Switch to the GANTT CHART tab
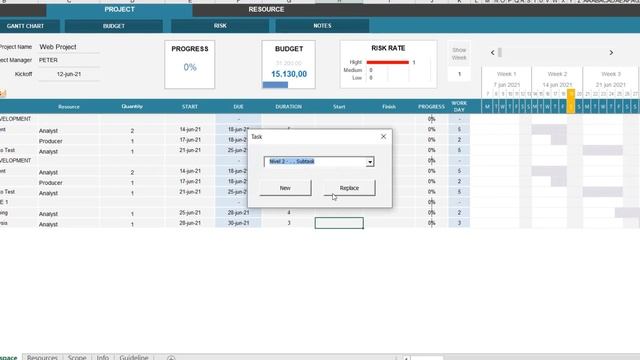 point(25,26)
